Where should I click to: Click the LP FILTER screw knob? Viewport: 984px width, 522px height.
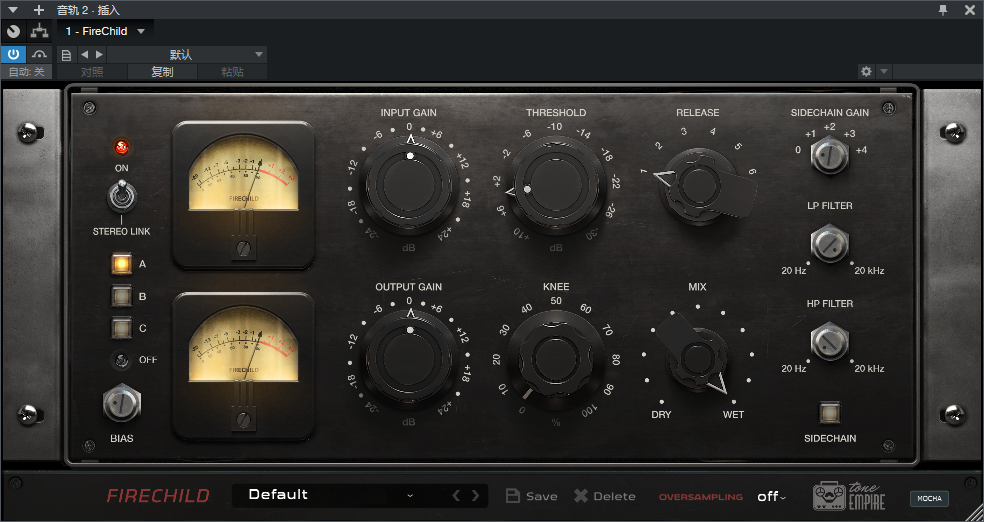830,244
